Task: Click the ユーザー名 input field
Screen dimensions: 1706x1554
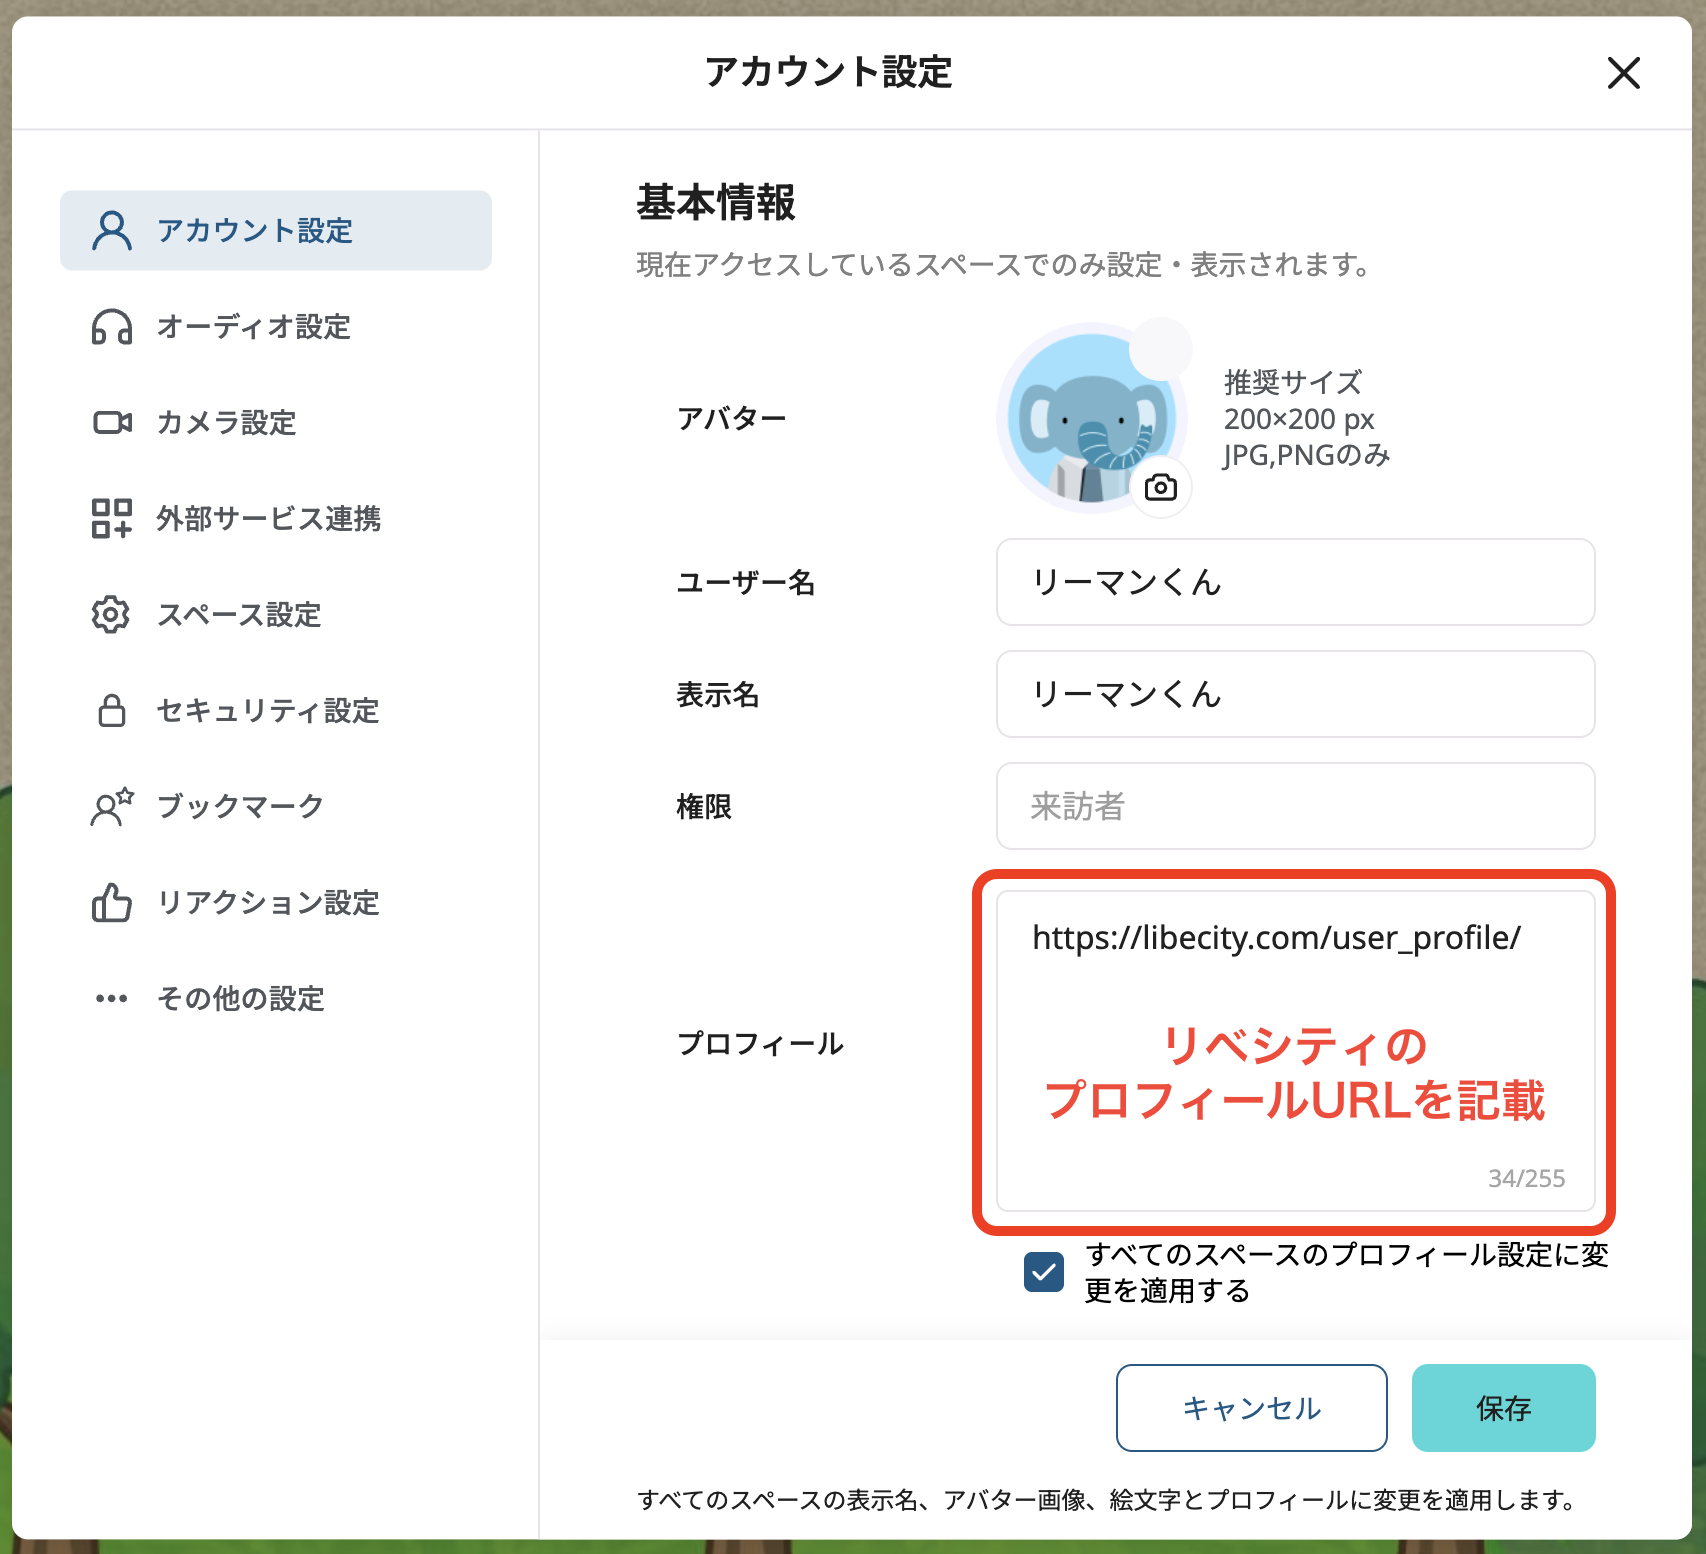Action: point(1295,583)
